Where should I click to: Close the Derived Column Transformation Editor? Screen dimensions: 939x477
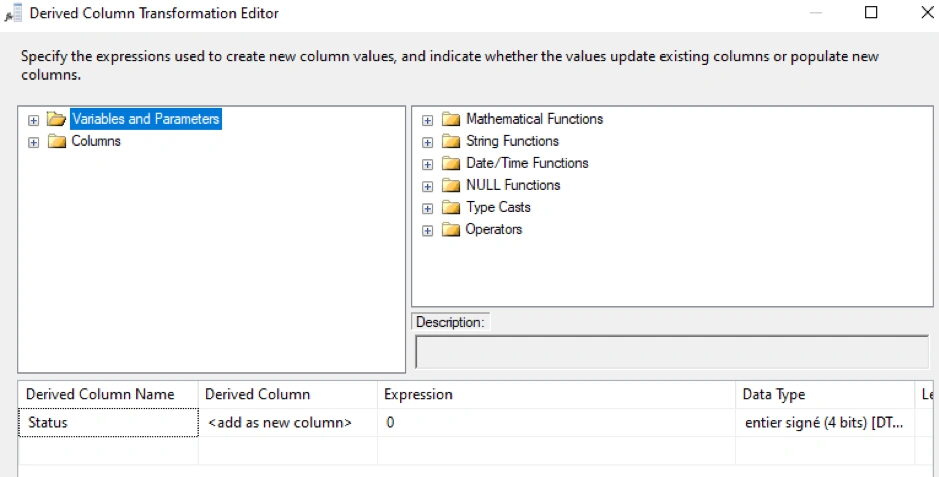(x=927, y=13)
